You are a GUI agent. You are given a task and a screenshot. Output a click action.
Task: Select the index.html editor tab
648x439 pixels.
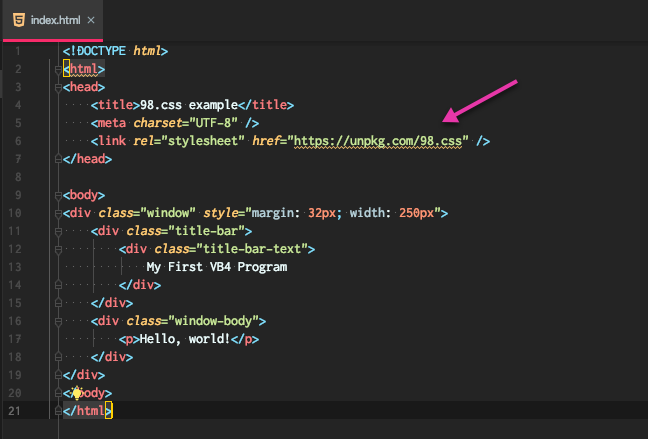point(53,20)
